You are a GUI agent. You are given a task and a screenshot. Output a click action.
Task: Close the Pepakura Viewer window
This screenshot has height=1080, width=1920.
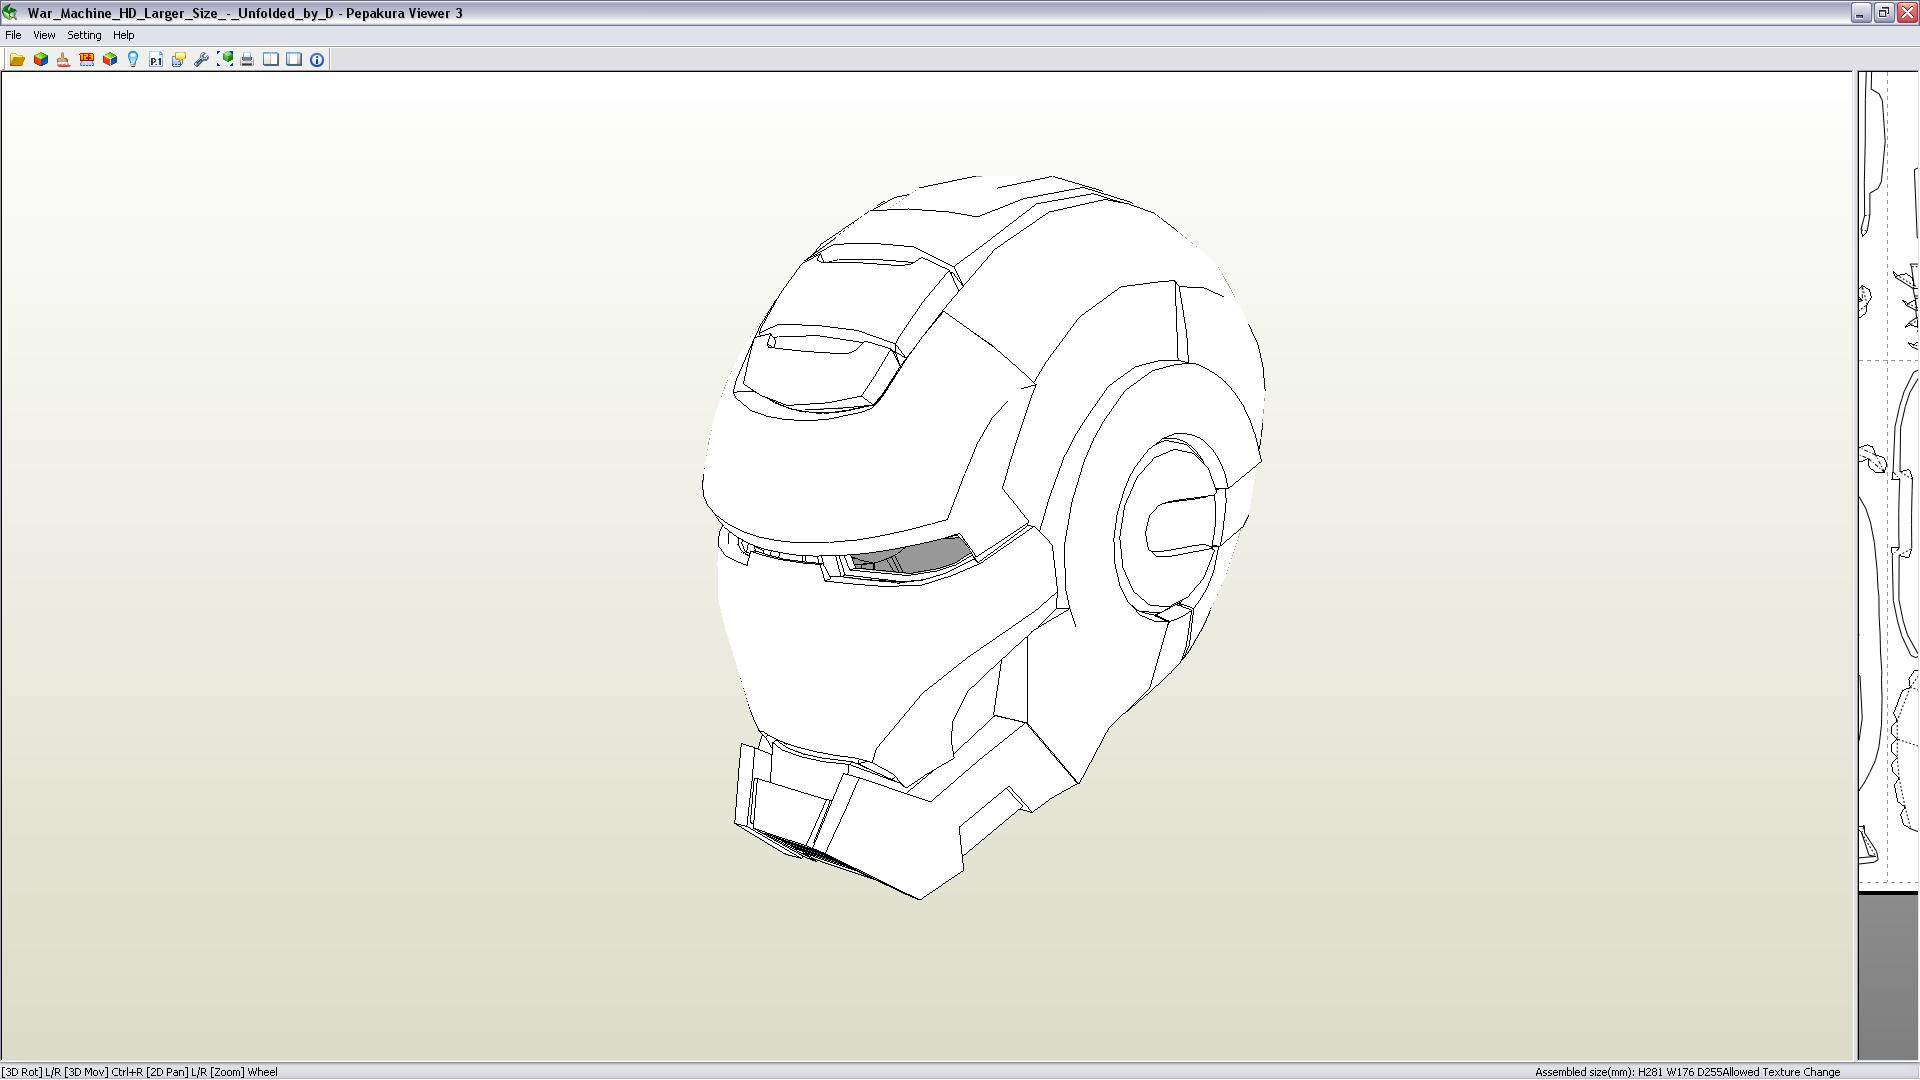pos(1906,13)
